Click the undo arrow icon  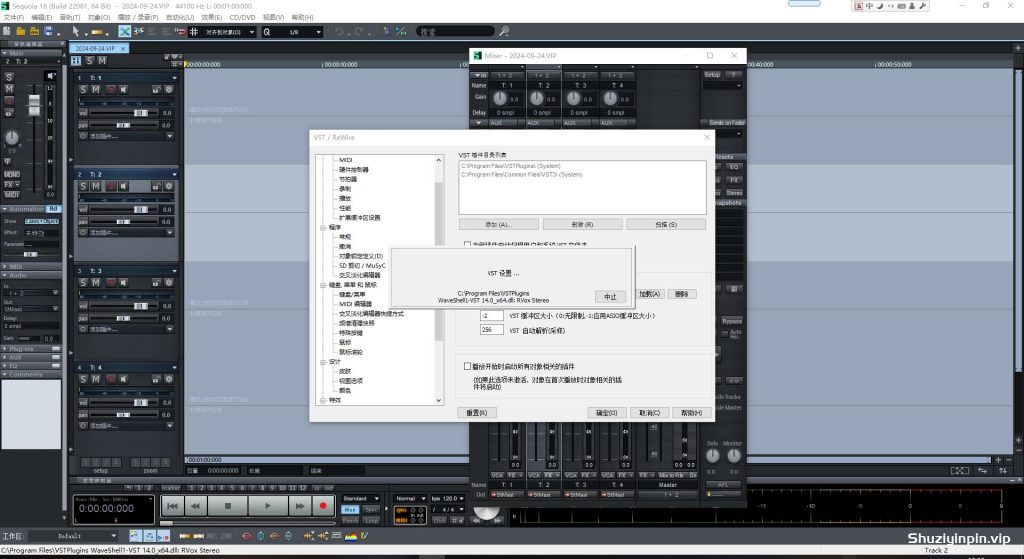coord(340,31)
